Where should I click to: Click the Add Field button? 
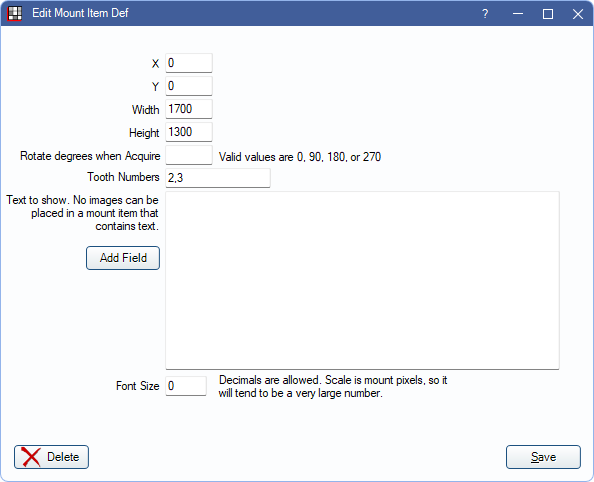coord(123,258)
